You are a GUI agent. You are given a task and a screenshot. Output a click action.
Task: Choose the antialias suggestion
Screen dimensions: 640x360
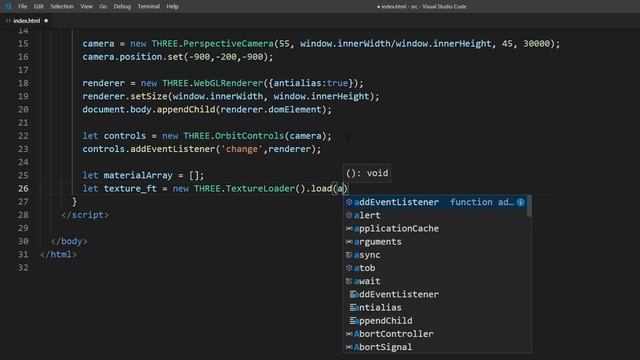(435, 307)
